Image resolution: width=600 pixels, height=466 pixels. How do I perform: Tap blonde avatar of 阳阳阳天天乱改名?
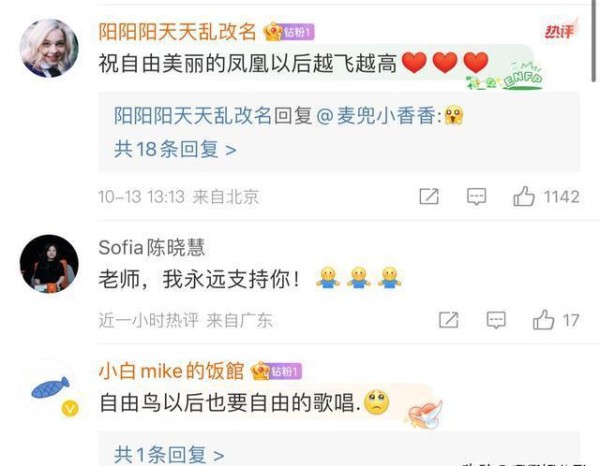tap(49, 48)
